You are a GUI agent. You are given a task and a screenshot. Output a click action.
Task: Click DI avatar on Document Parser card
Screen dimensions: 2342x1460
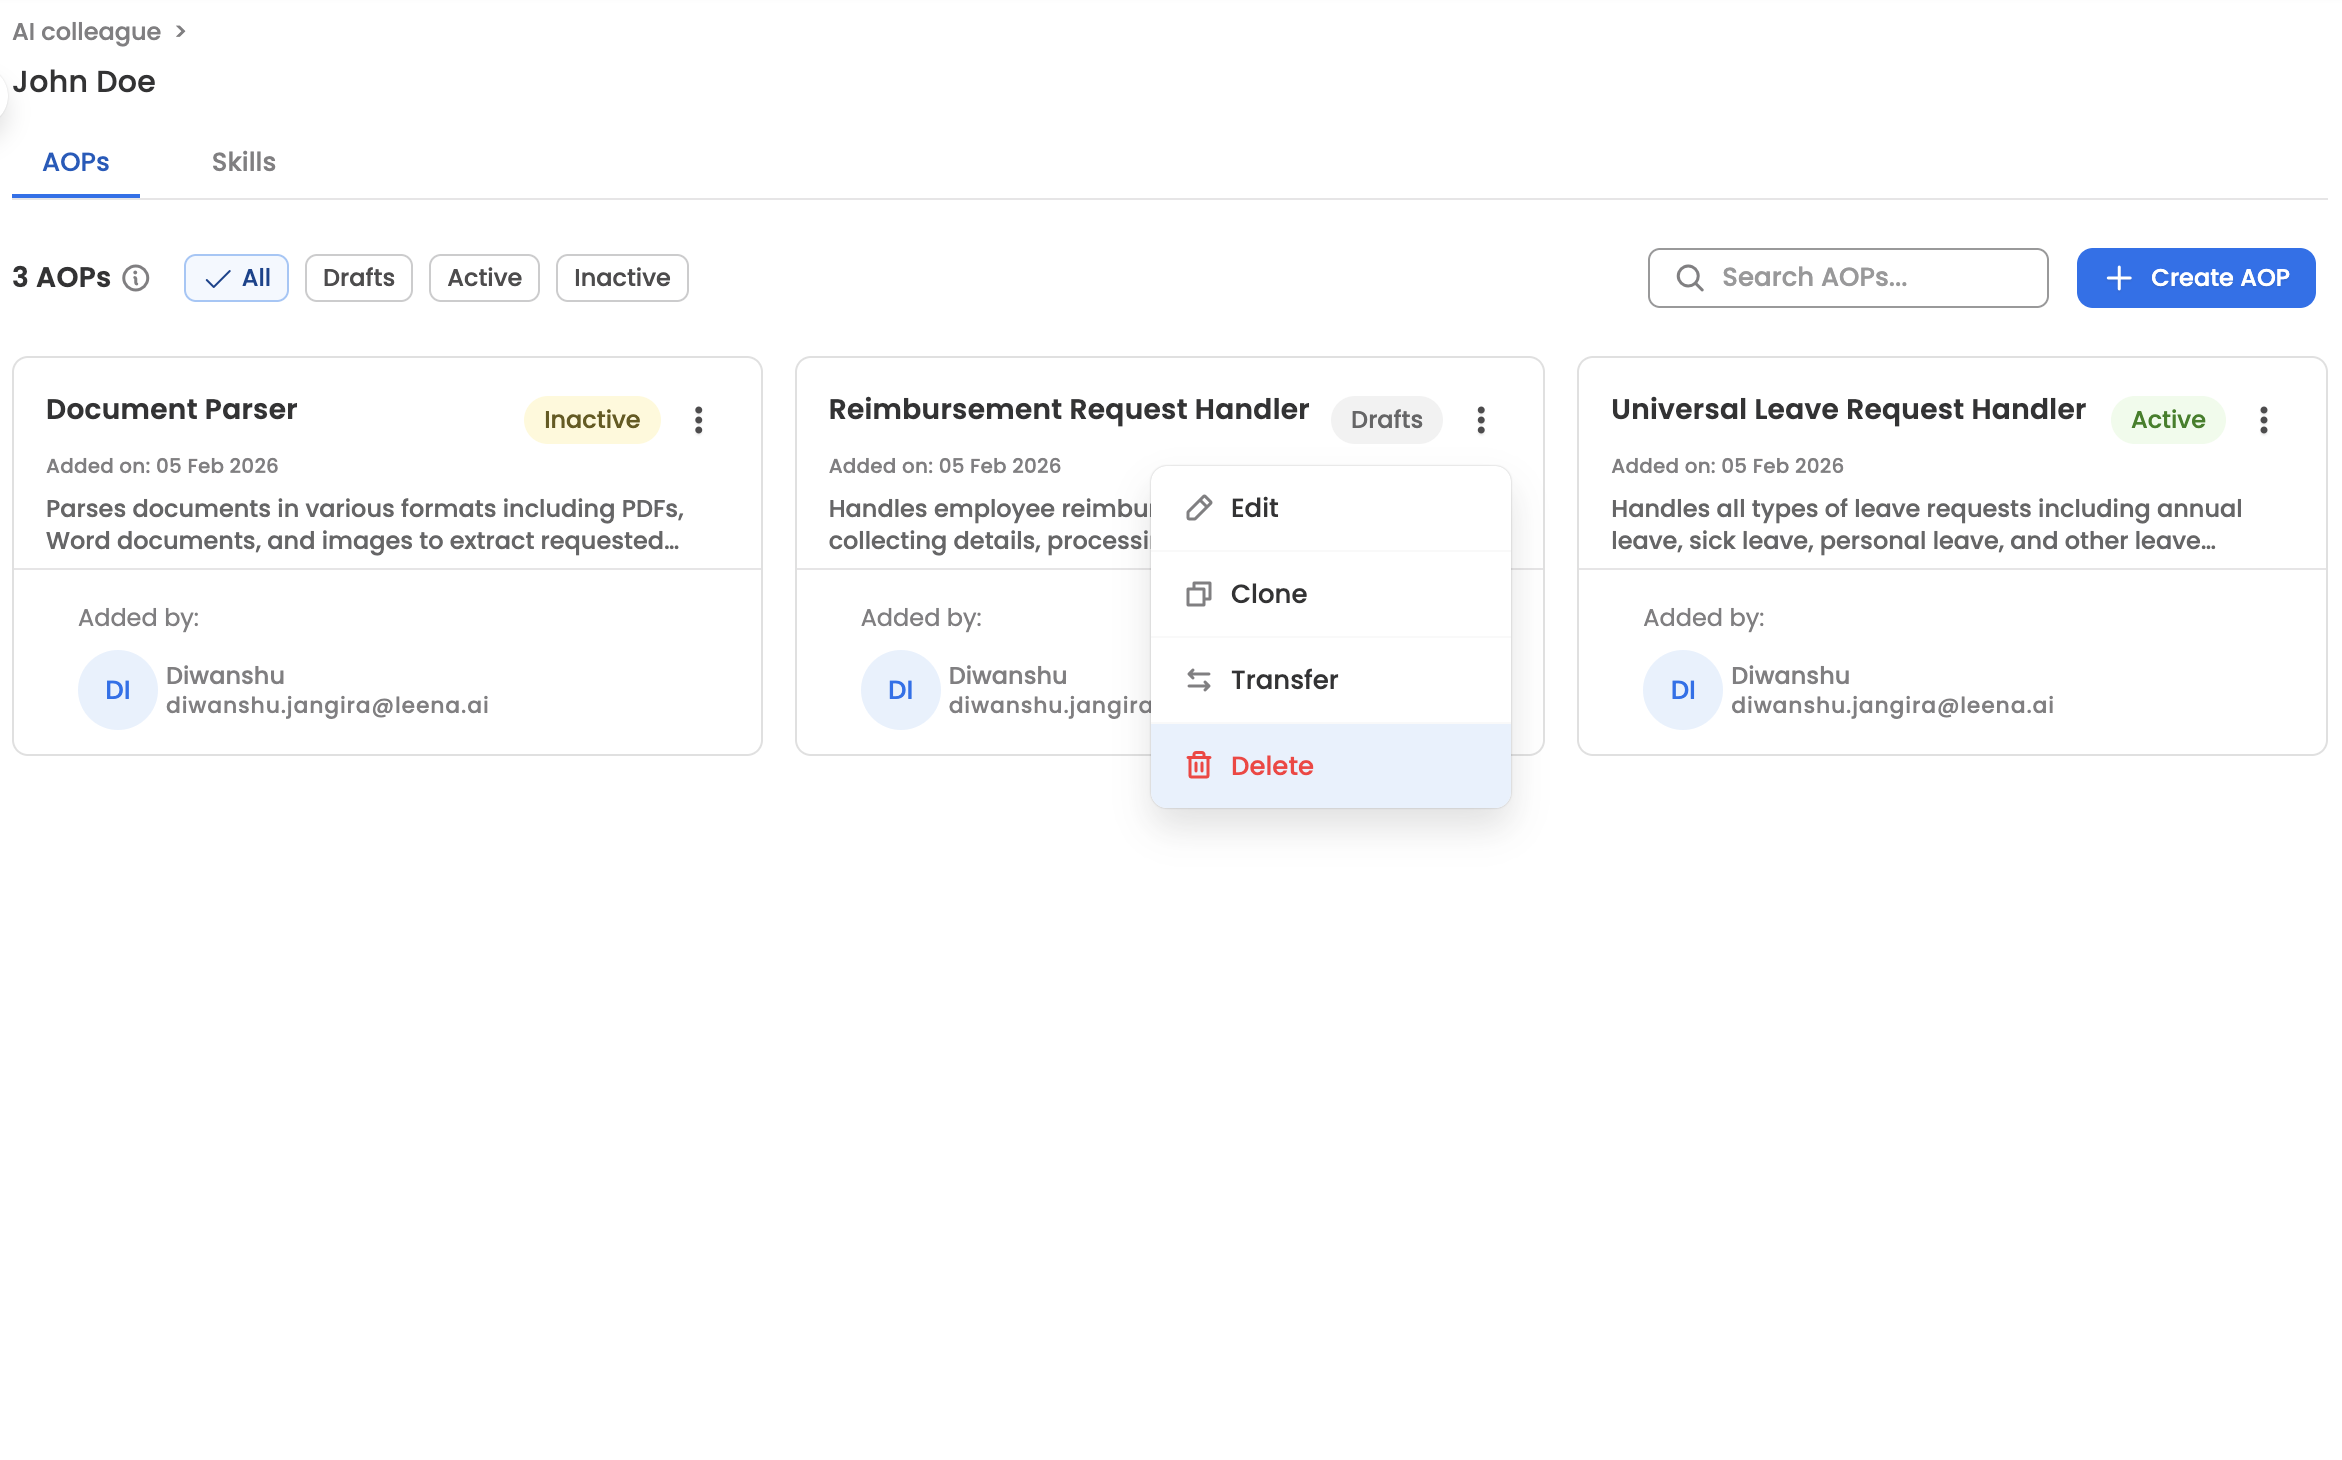point(118,690)
